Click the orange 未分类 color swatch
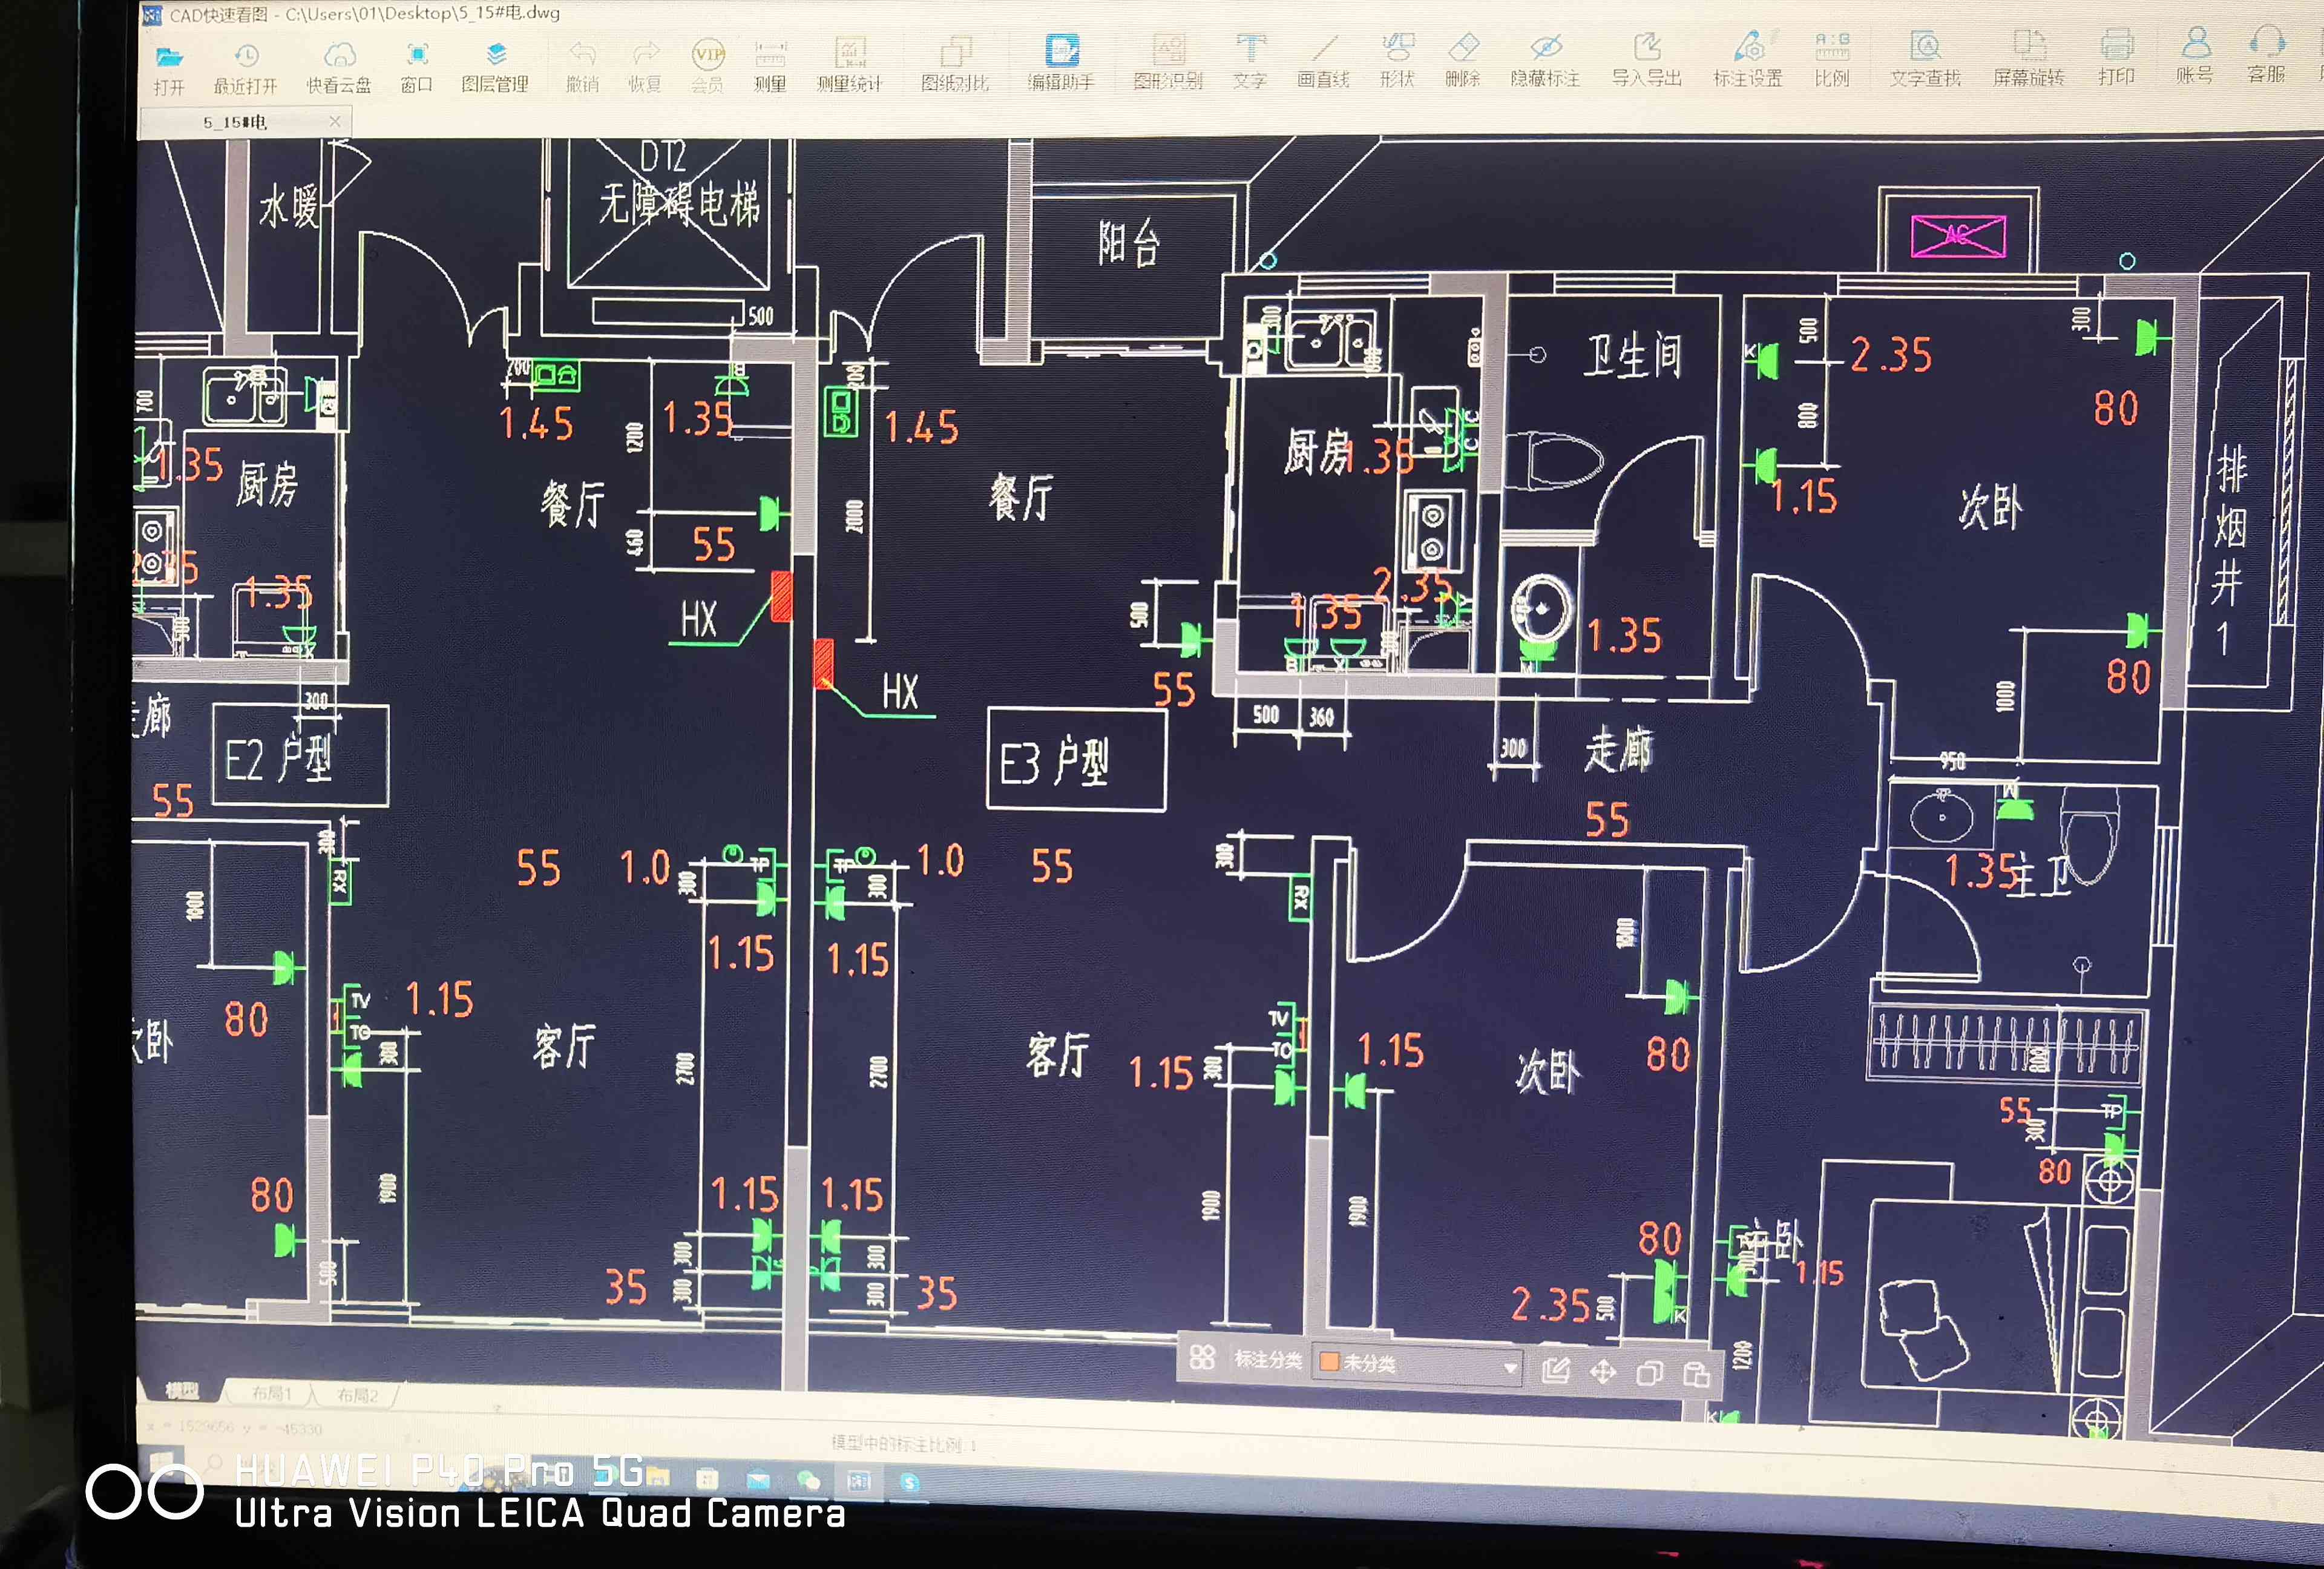2324x1569 pixels. coord(1329,1361)
